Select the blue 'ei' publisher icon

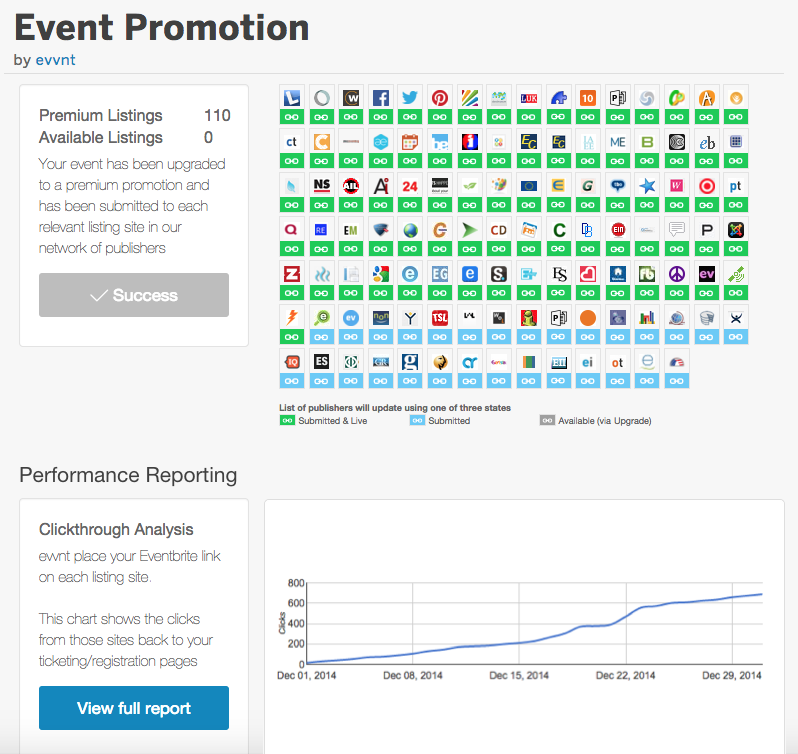588,362
